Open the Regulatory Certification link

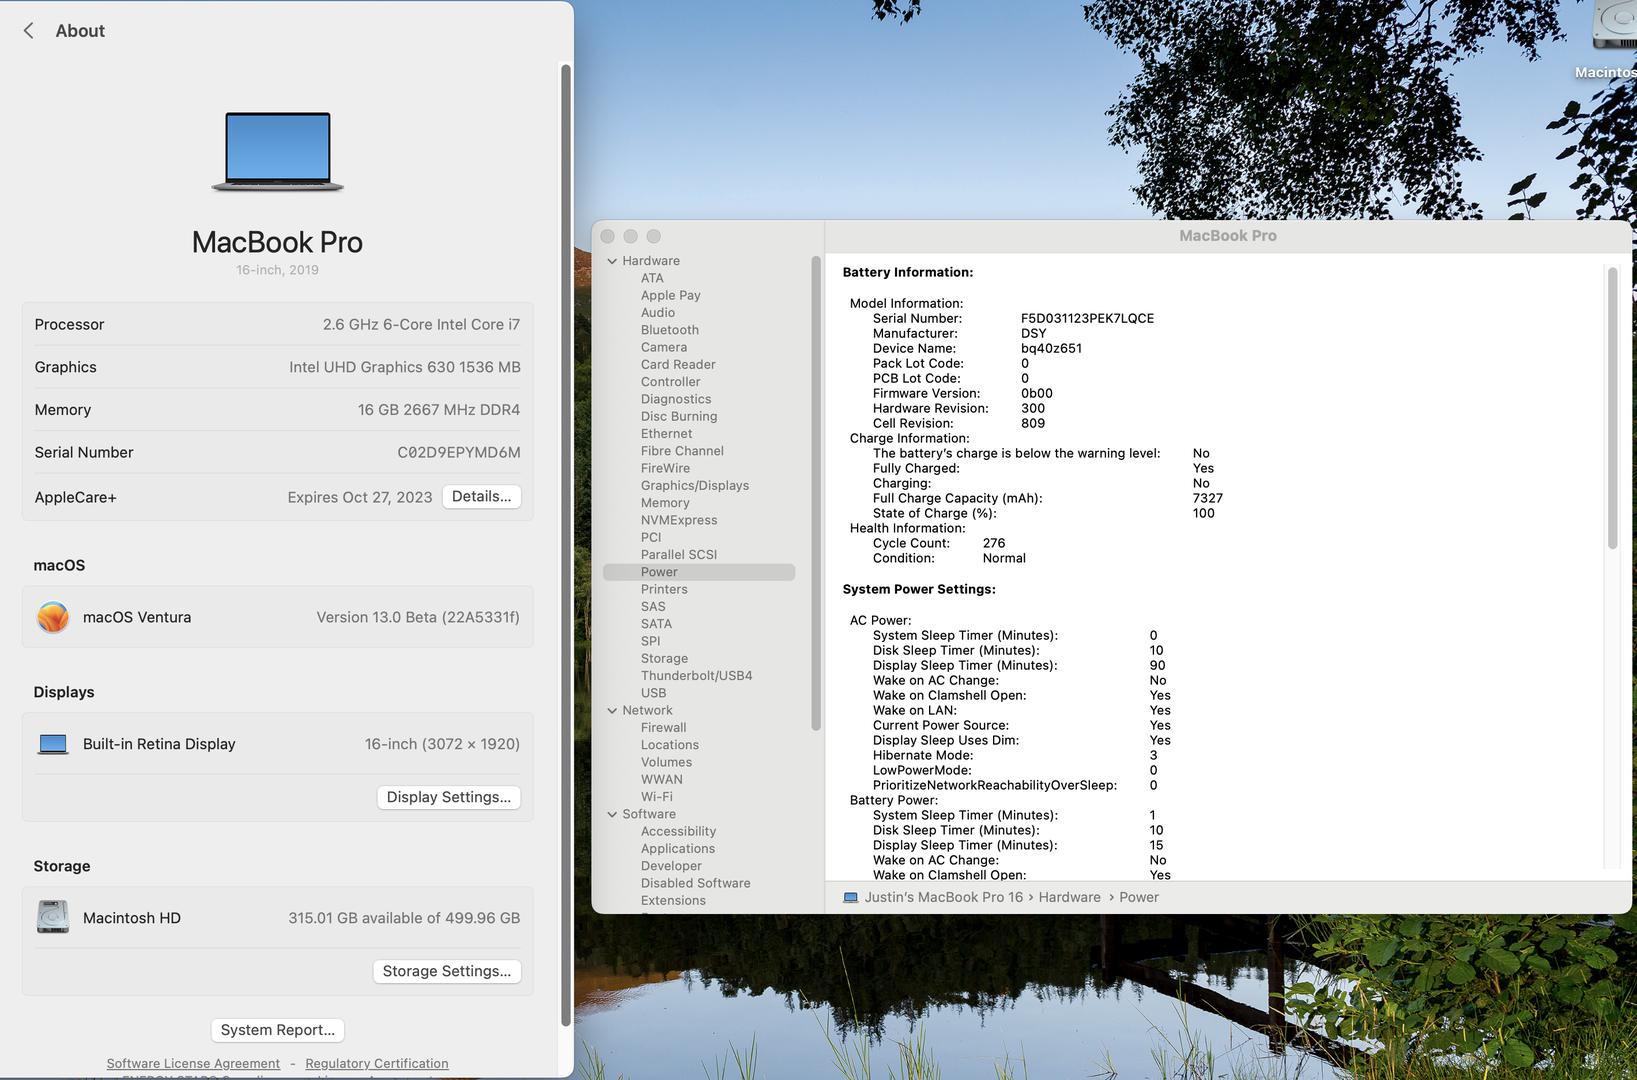[x=377, y=1064]
